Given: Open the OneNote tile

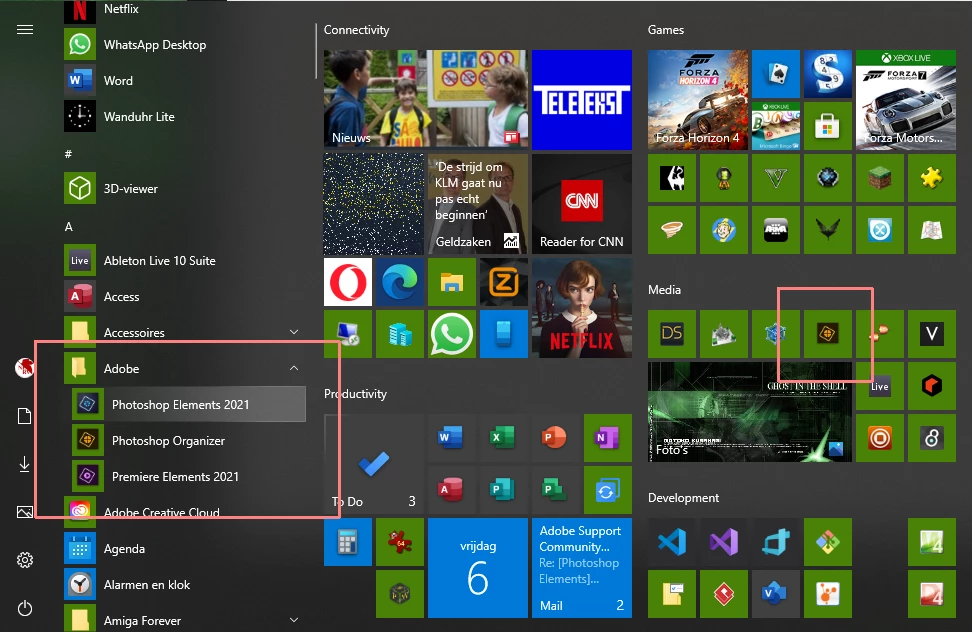Looking at the screenshot, I should point(608,438).
